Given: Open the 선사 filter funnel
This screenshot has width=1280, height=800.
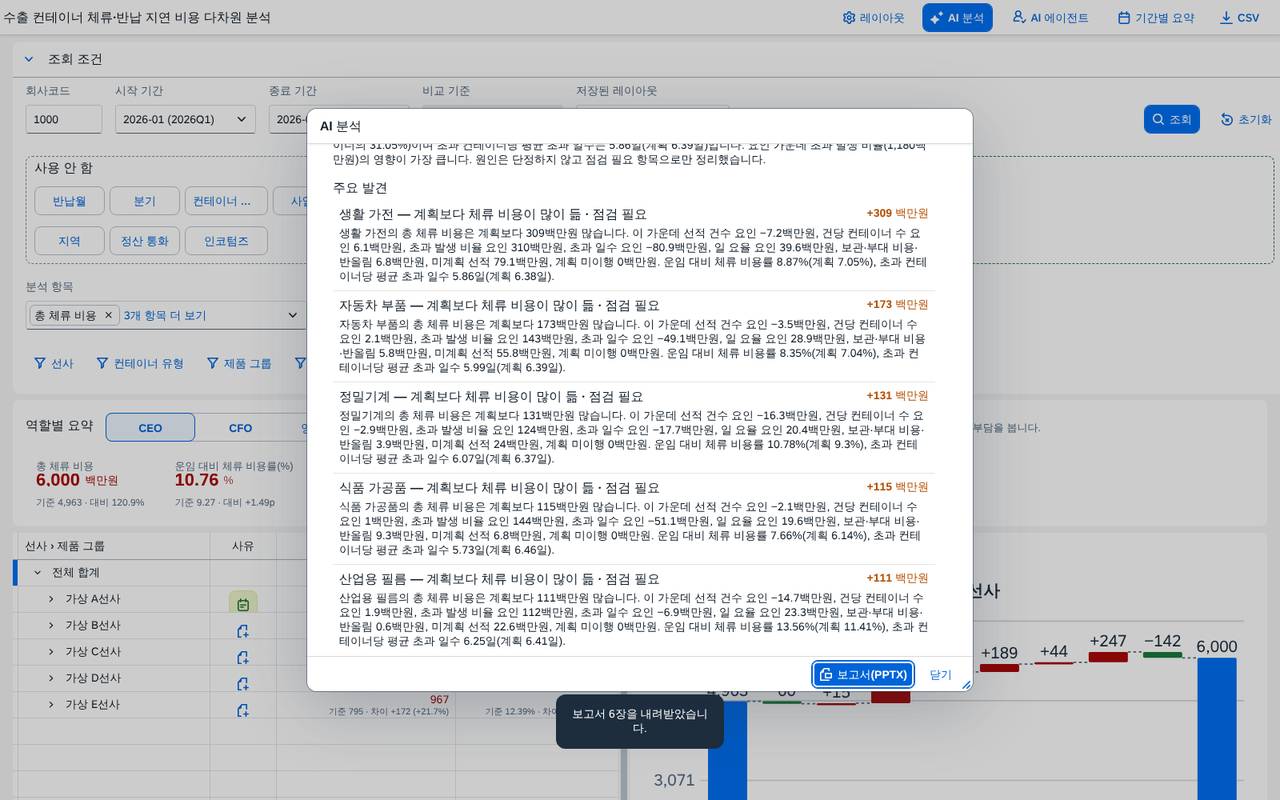Looking at the screenshot, I should [54, 363].
